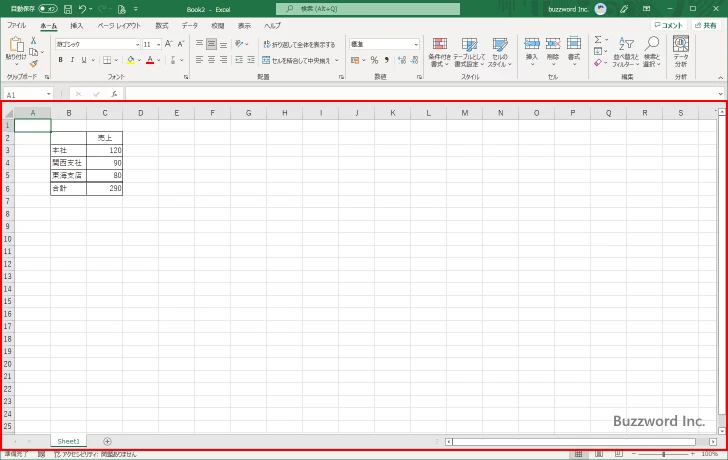
Task: Click the Insert Function fx icon
Action: coord(114,94)
